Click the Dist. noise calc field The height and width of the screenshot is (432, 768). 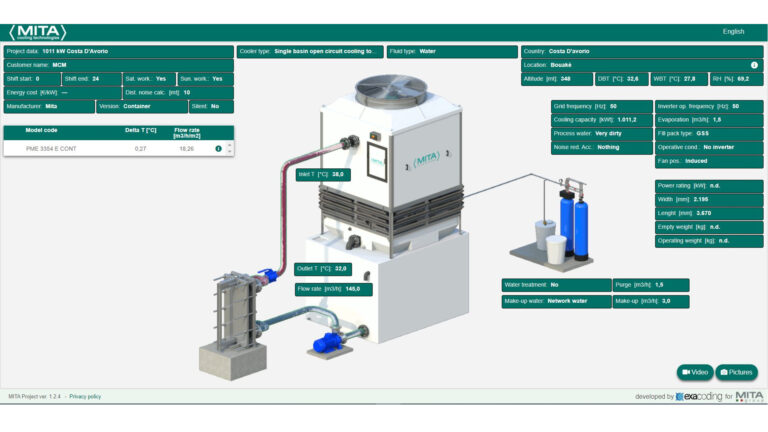coord(178,93)
